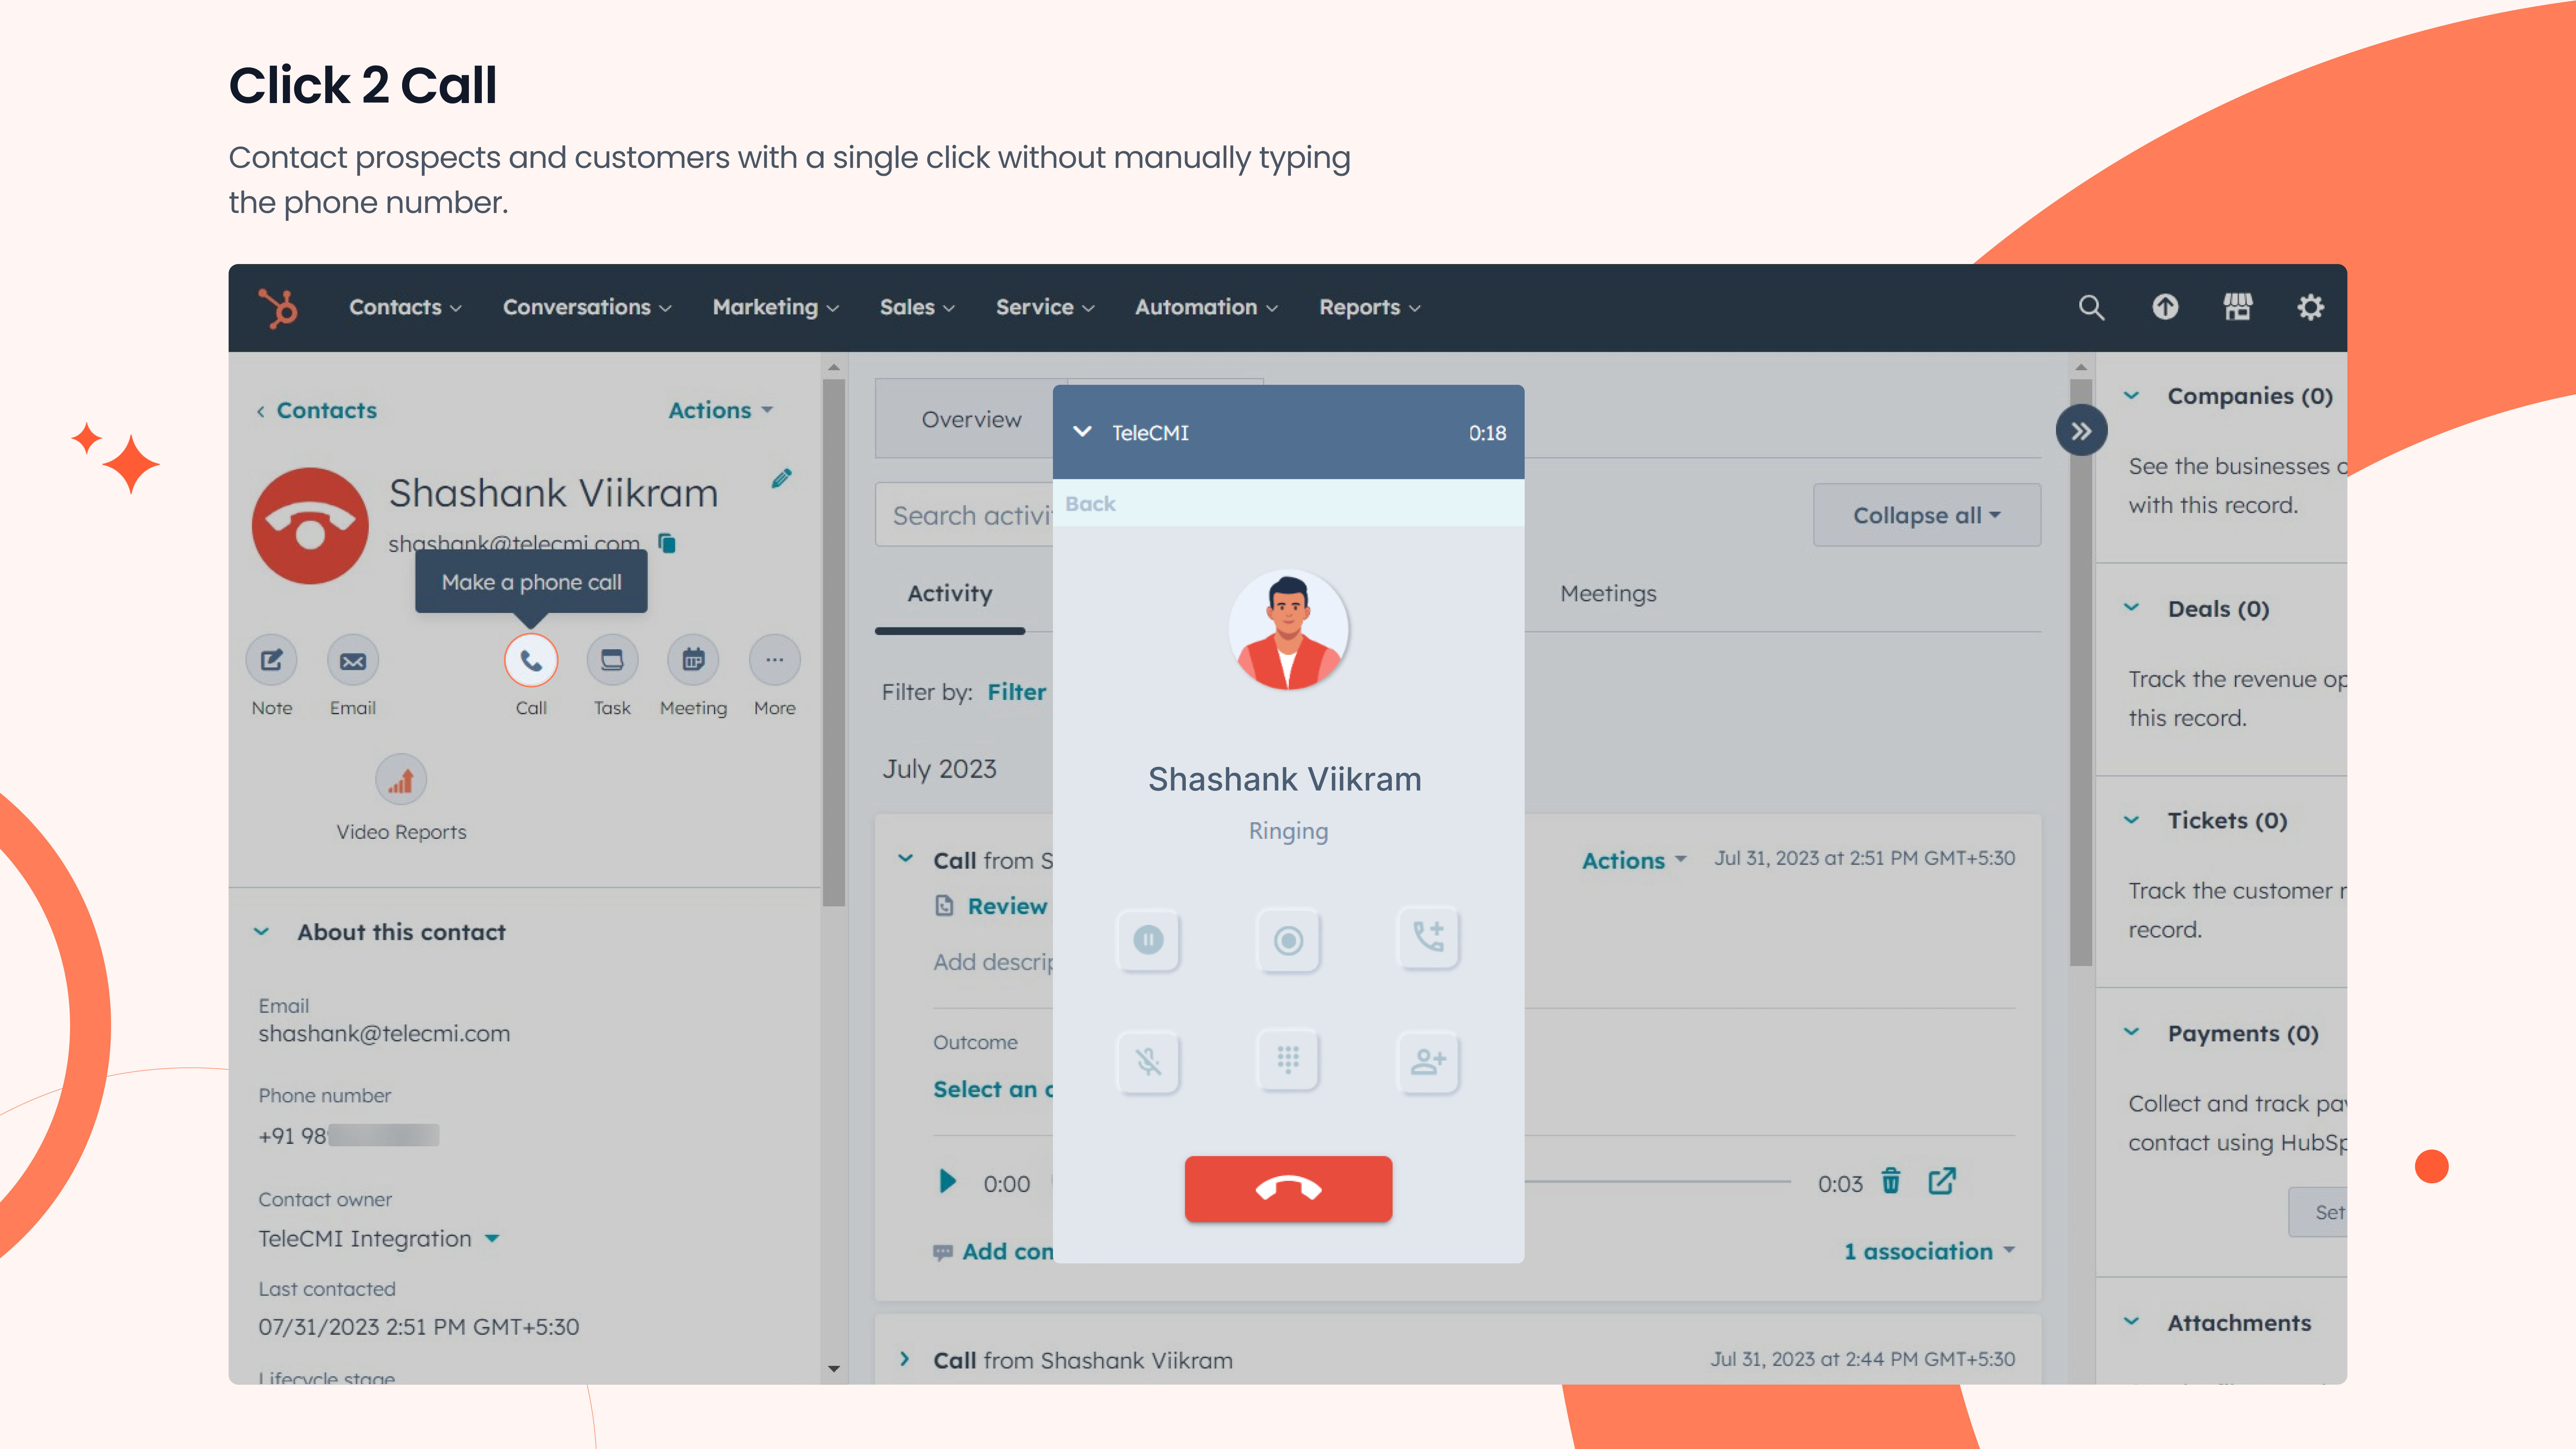Click the Call phone icon
2576x1449 pixels.
click(531, 661)
